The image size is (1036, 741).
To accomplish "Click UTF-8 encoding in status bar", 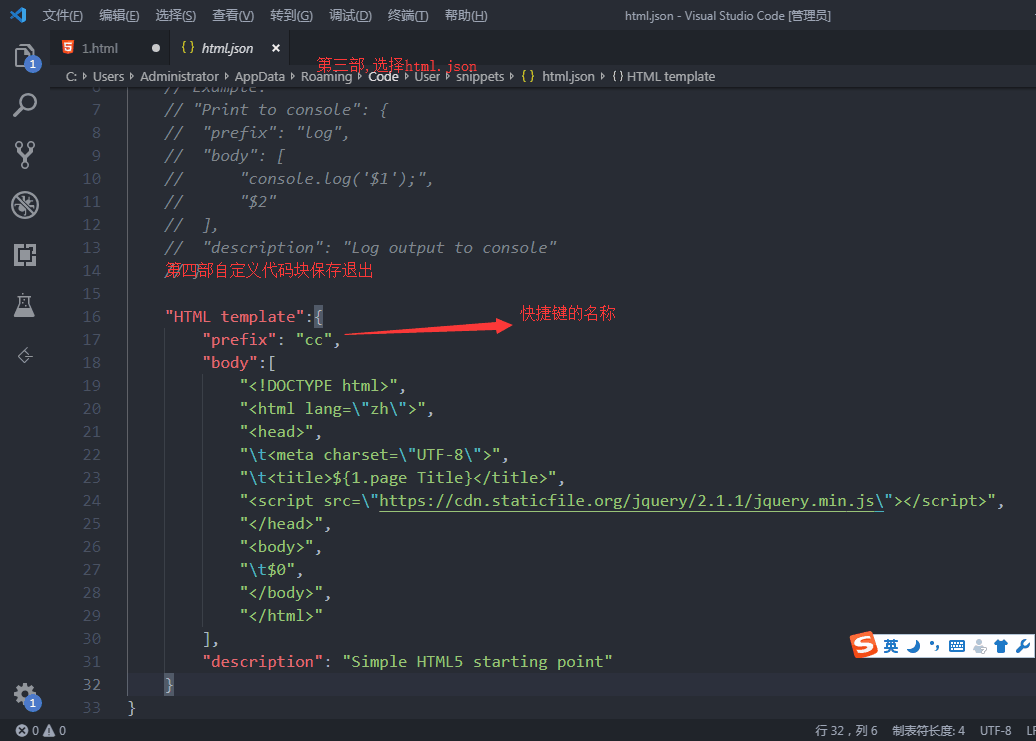I will click(995, 730).
